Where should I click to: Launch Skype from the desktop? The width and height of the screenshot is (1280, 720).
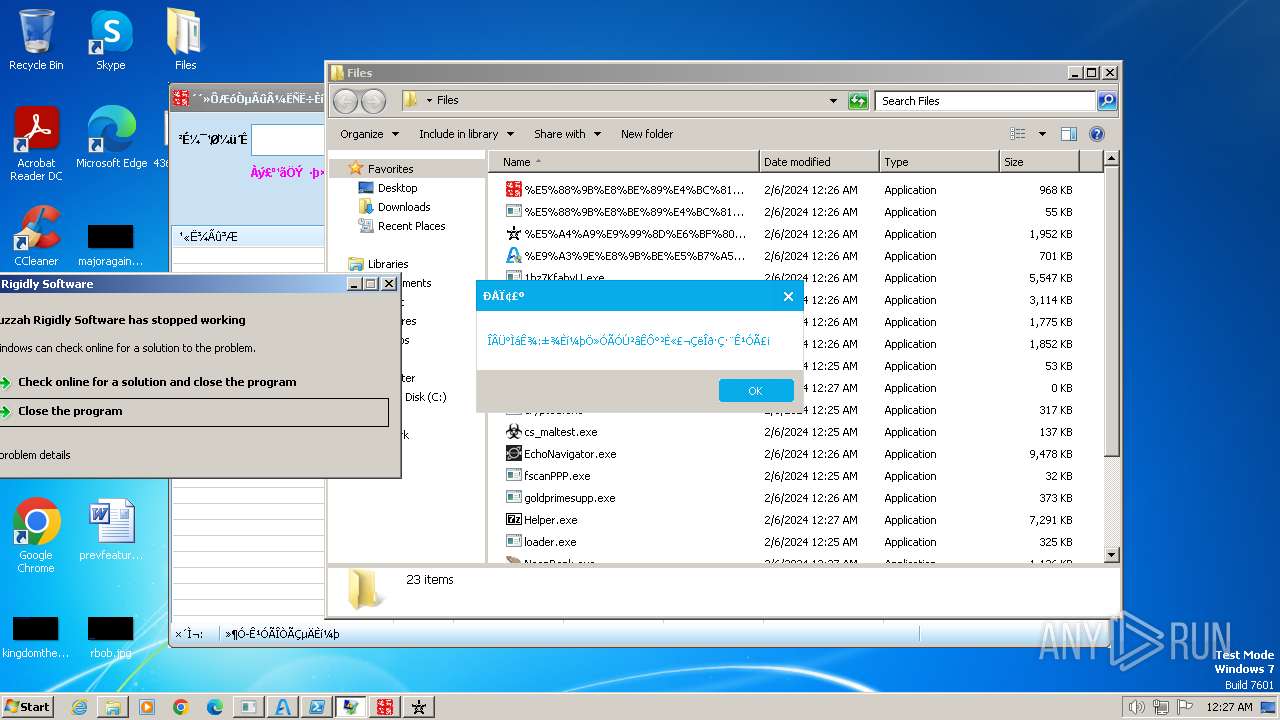pyautogui.click(x=110, y=40)
